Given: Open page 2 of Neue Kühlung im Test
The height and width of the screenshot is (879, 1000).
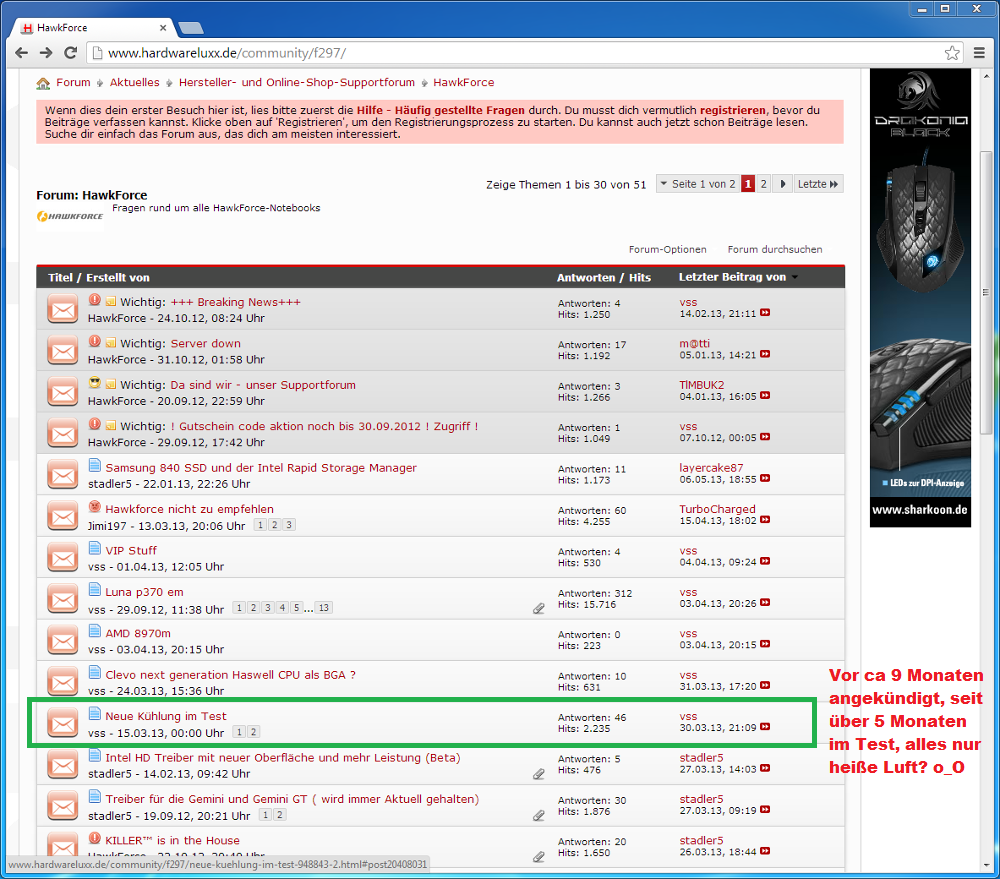Looking at the screenshot, I should tap(253, 732).
